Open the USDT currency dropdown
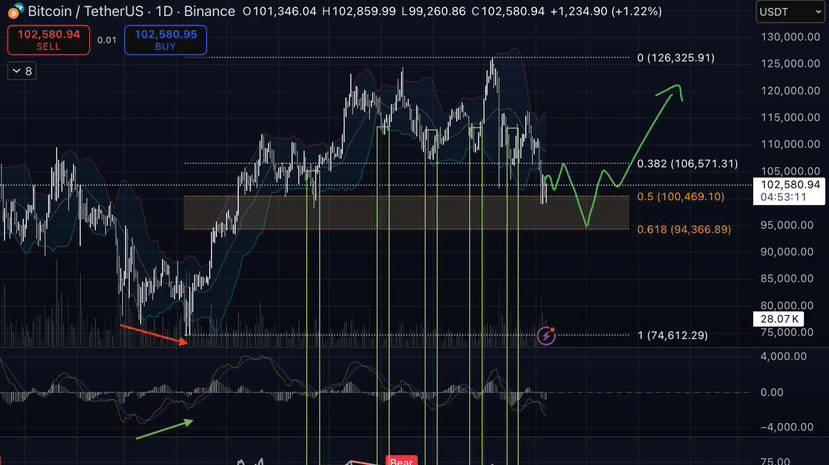 (790, 12)
